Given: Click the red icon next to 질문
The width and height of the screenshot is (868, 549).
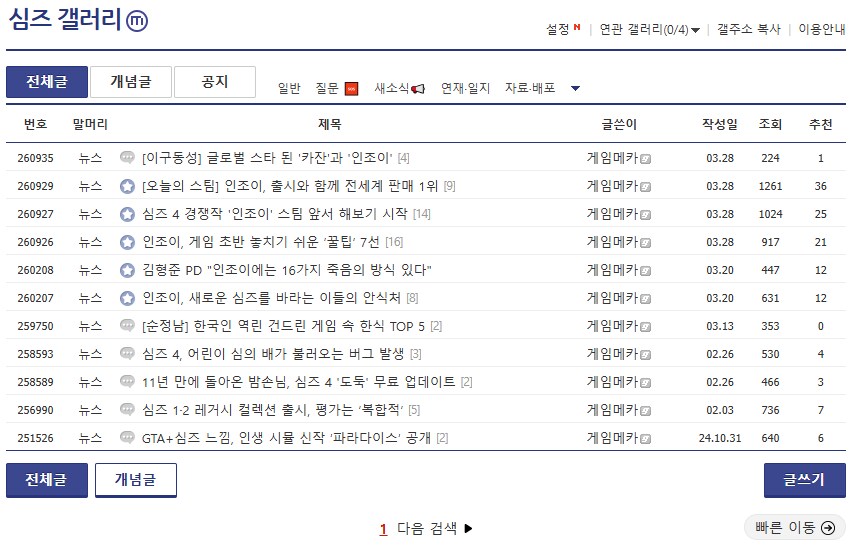Looking at the screenshot, I should [352, 89].
